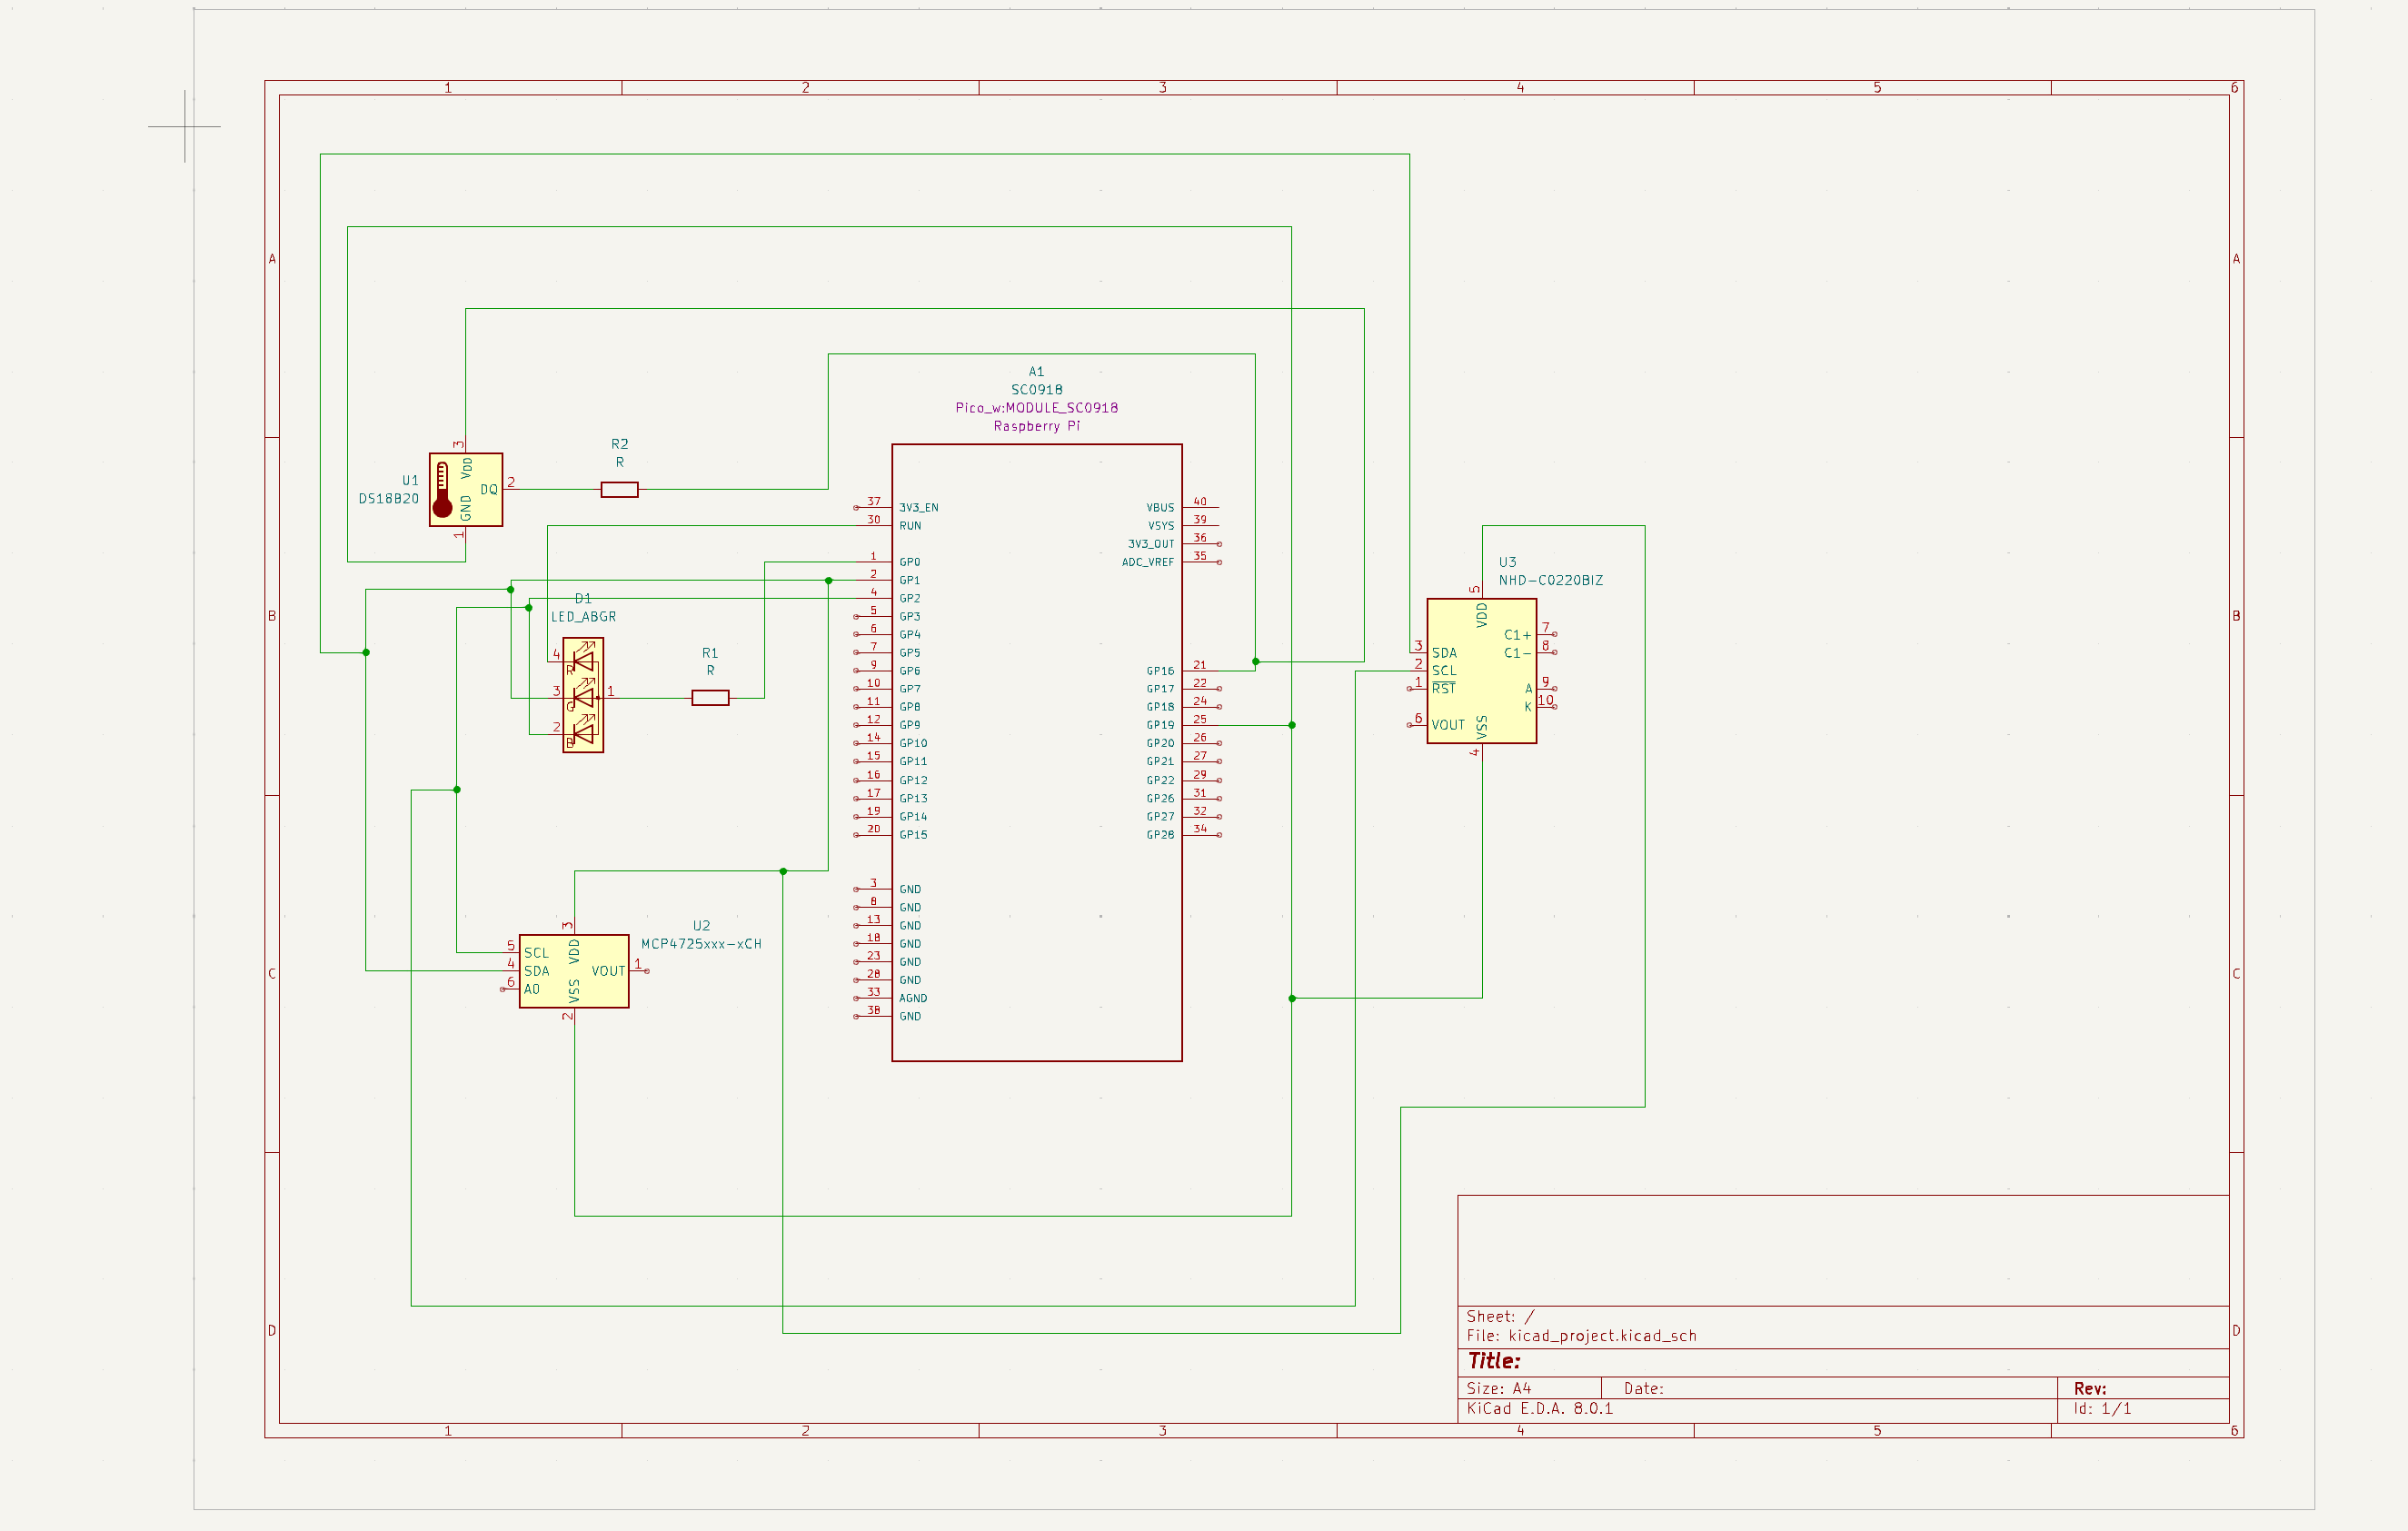Click the SCL pin label on U2
This screenshot has width=2408, height=1531.
click(536, 953)
